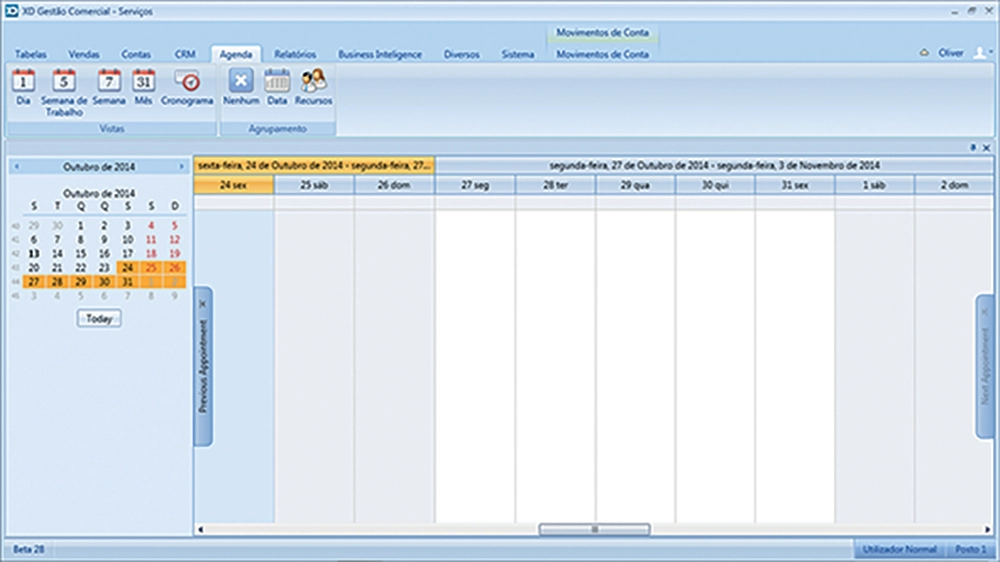
Task: Group agenda by Data
Action: 277,87
